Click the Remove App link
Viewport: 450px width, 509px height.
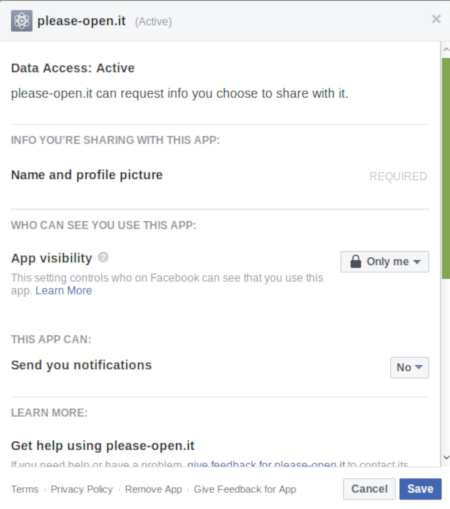pyautogui.click(x=154, y=489)
